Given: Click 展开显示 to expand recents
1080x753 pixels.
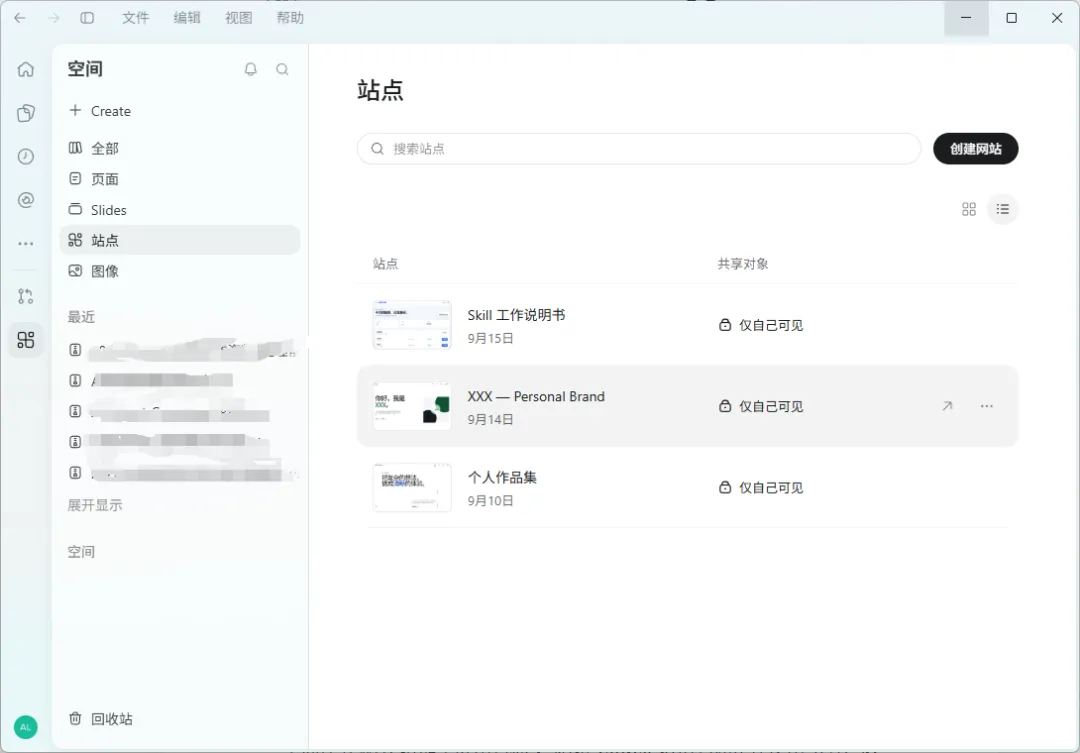Looking at the screenshot, I should [x=95, y=505].
